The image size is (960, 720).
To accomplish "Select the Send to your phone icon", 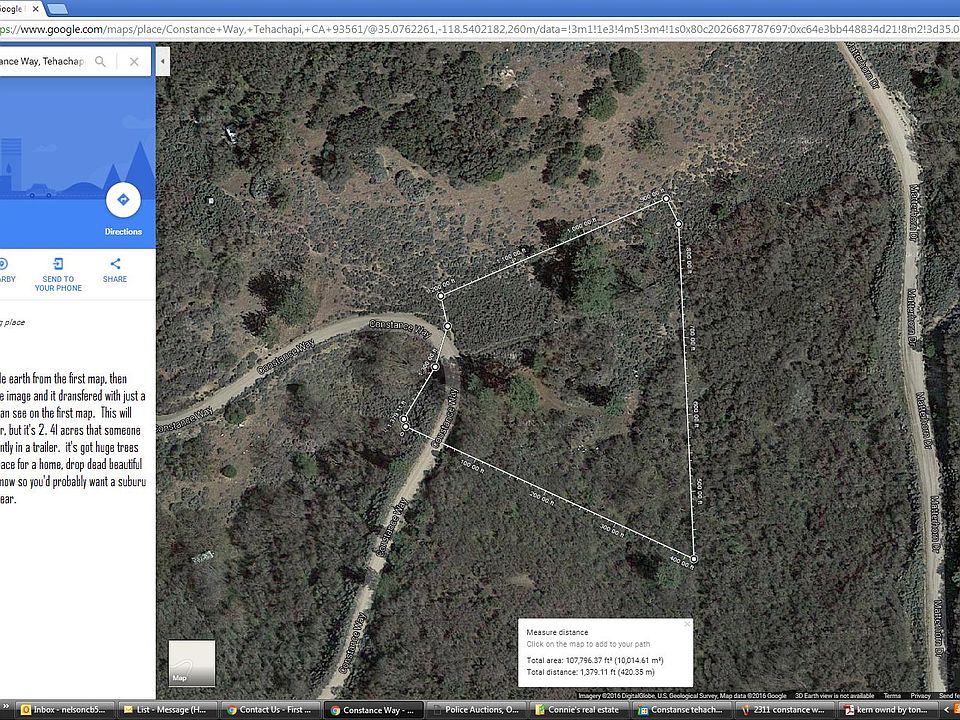I will click(57, 265).
